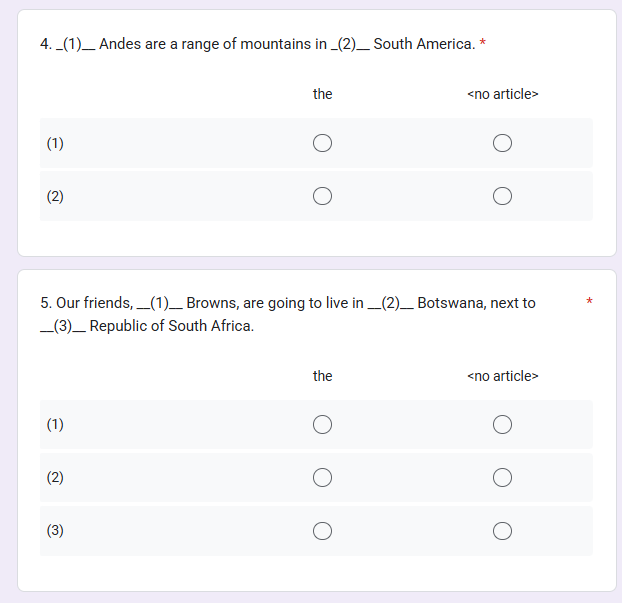Viewport: 622px width, 603px height.
Task: Mark '<no article>' for blank (2) in question 5
Action: [502, 477]
